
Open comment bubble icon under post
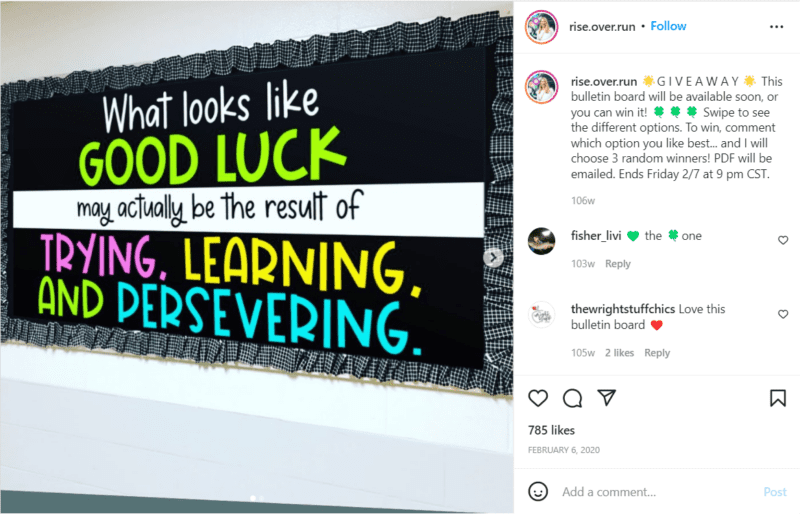point(572,398)
